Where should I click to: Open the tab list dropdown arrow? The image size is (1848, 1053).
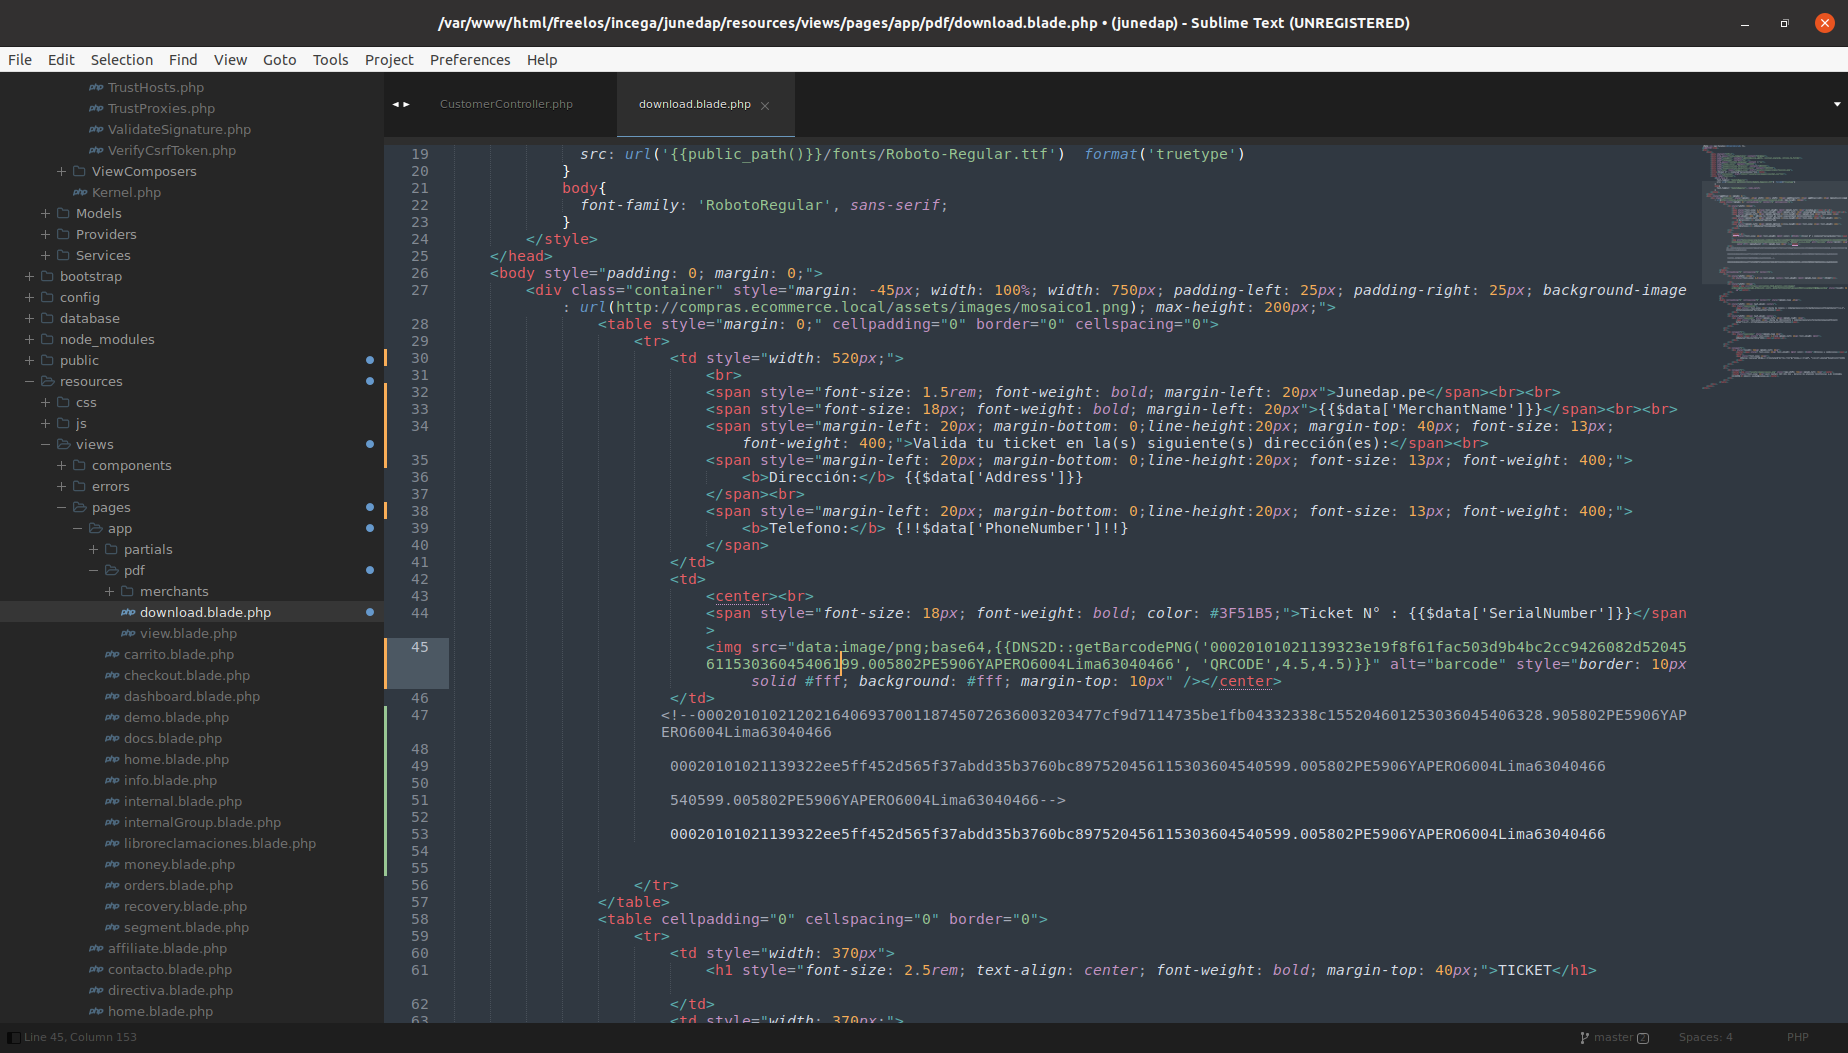(x=1836, y=104)
